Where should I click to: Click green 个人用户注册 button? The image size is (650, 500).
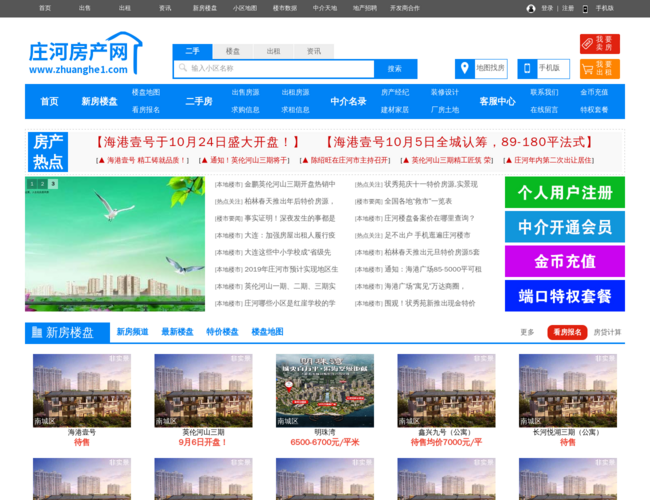[x=565, y=192]
